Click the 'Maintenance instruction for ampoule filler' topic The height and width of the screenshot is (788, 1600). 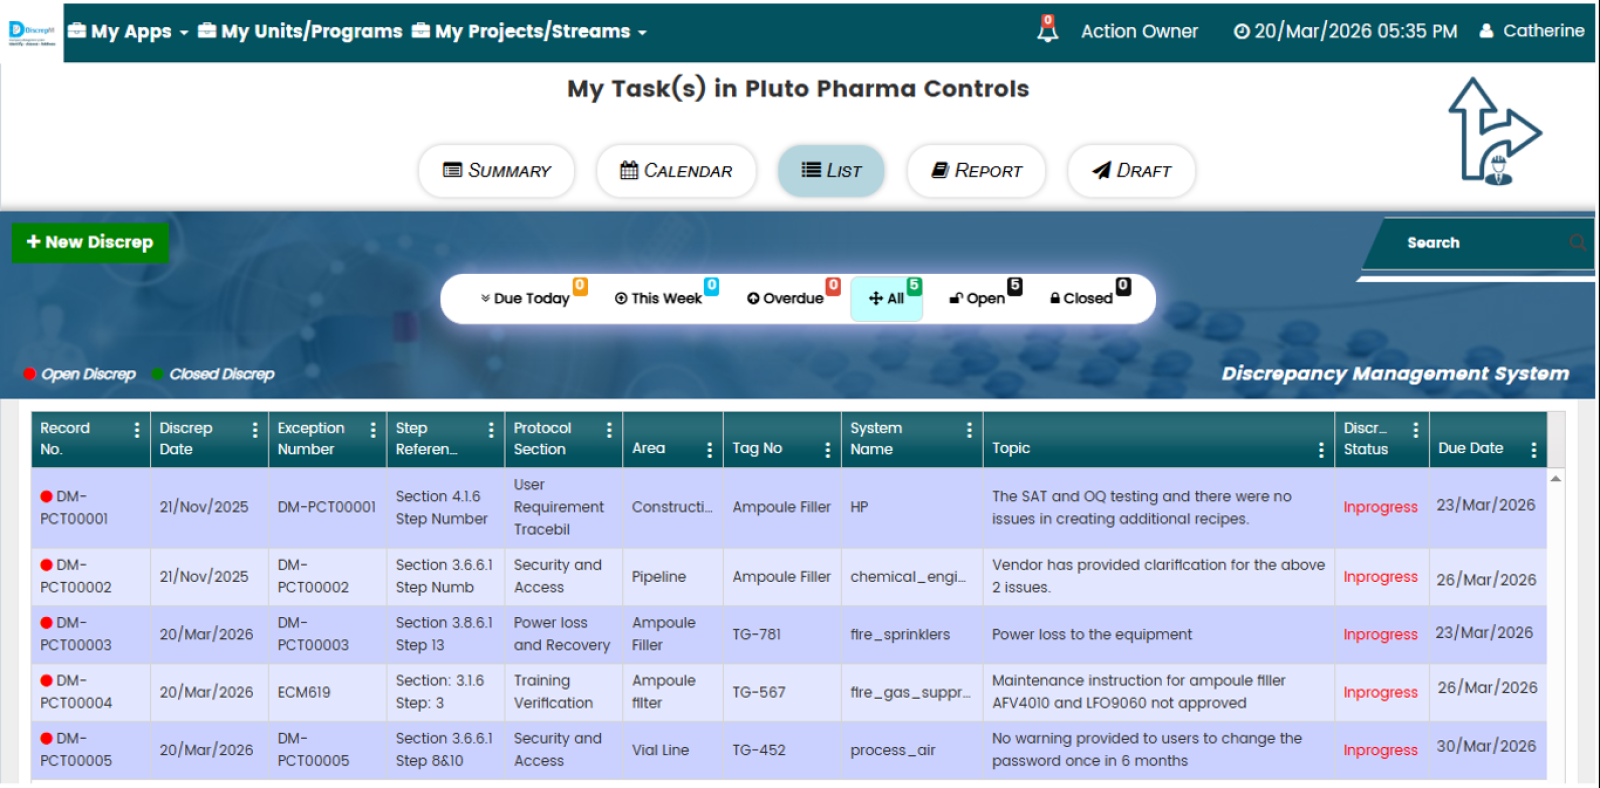pos(1139,692)
